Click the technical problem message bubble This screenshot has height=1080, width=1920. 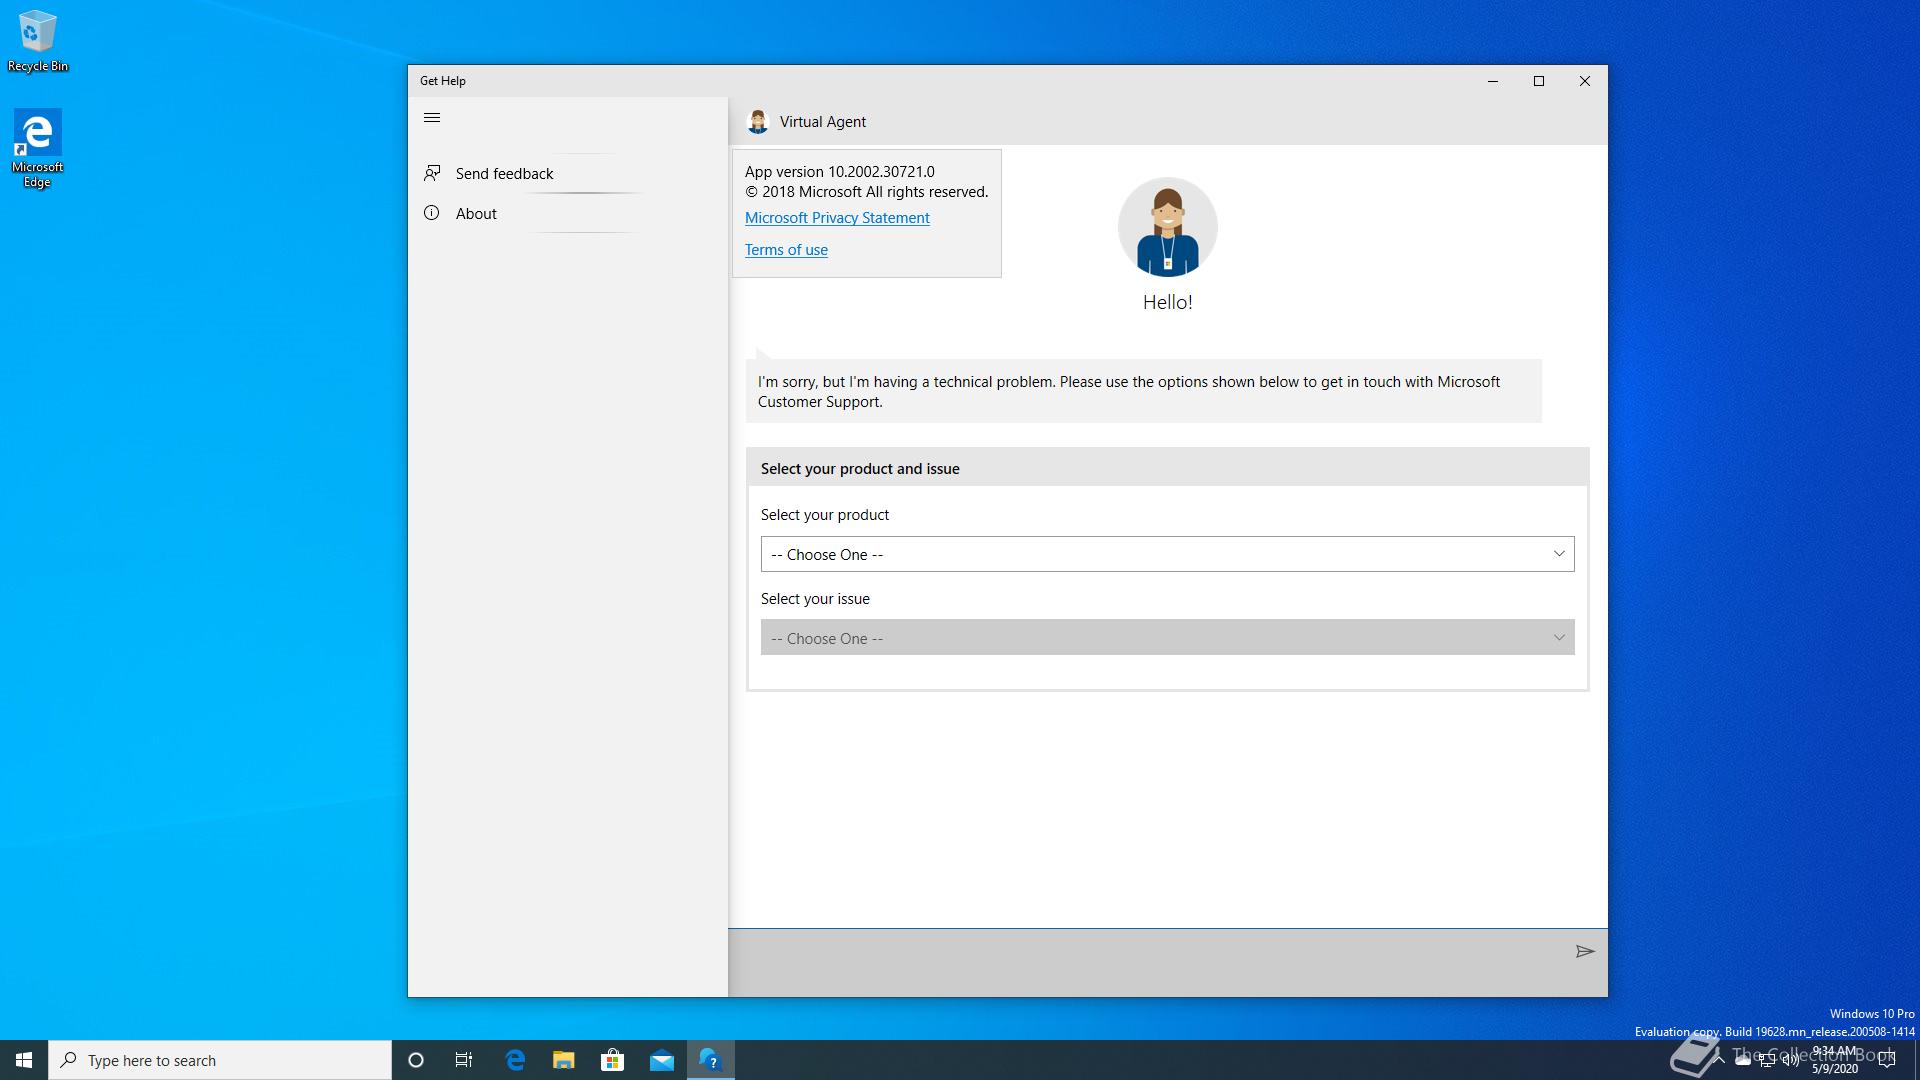click(x=1144, y=391)
